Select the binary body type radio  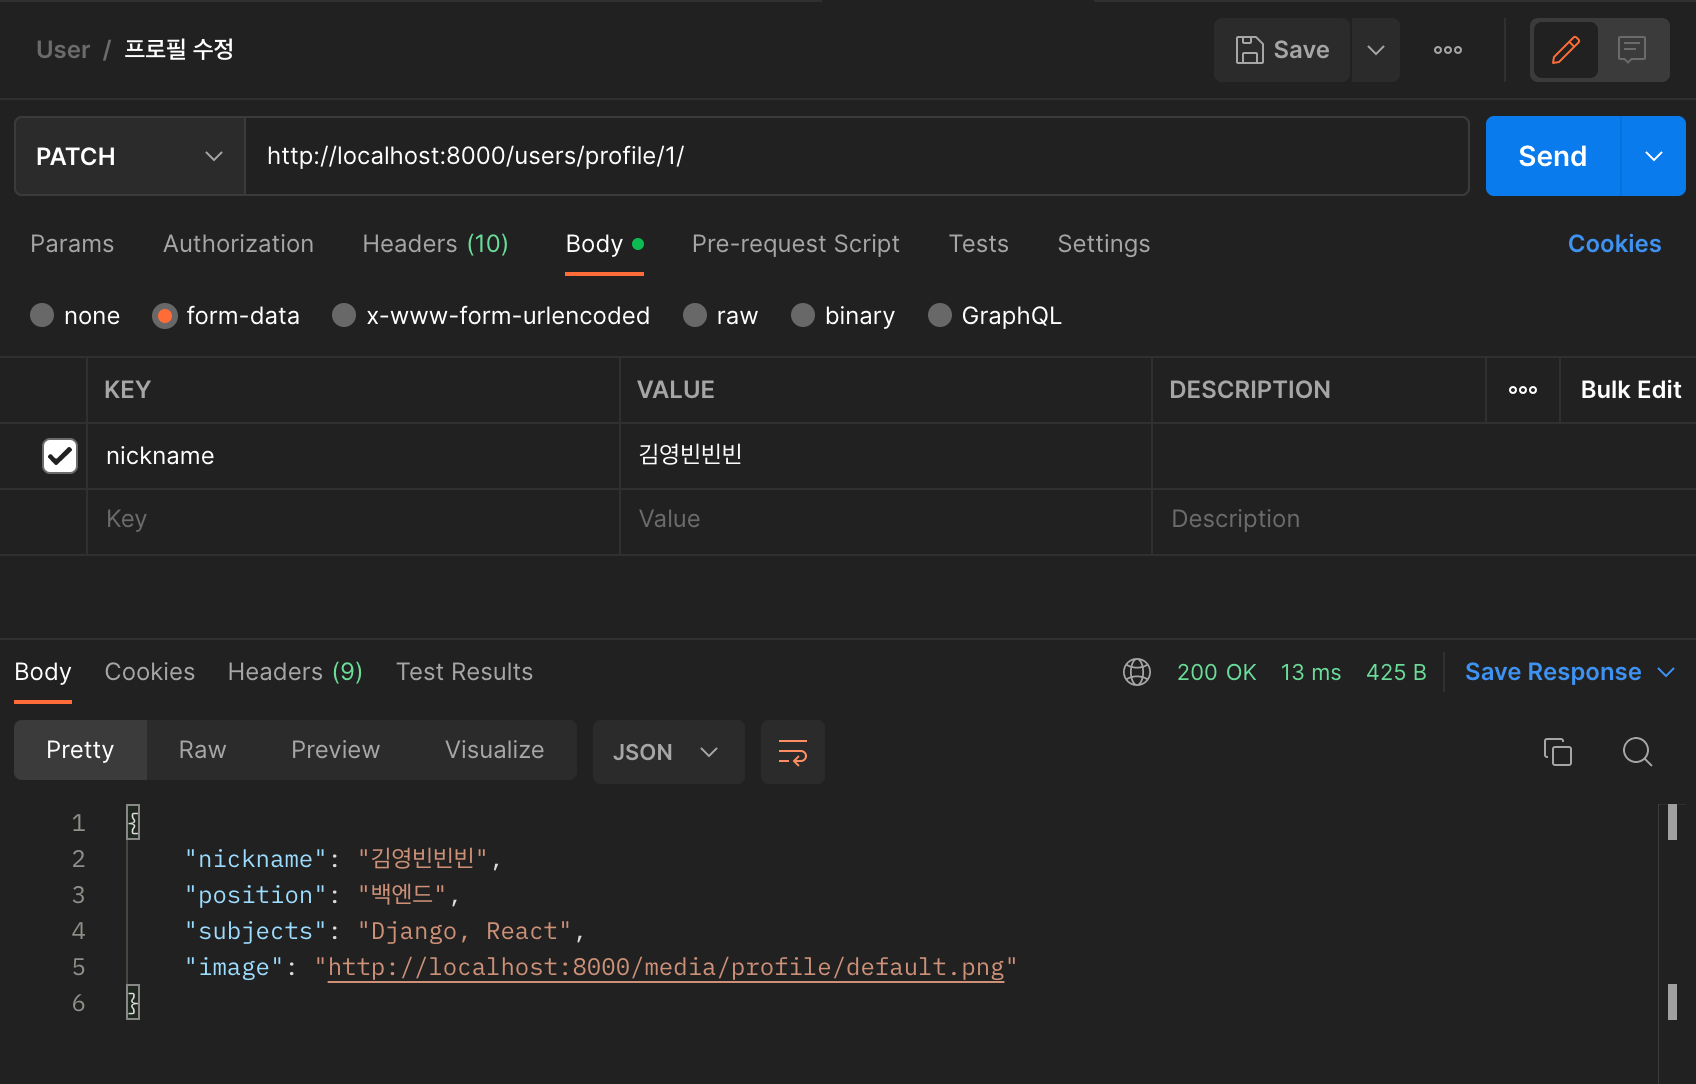(x=803, y=316)
